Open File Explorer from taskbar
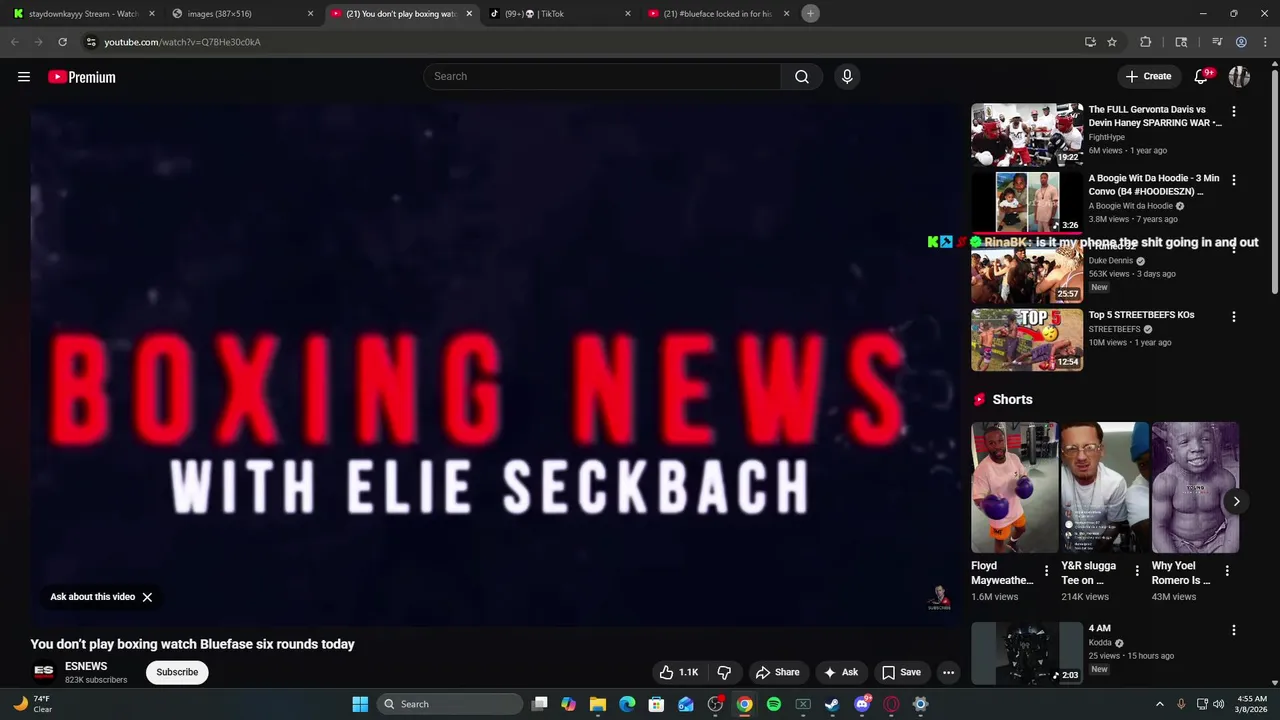 pos(598,704)
